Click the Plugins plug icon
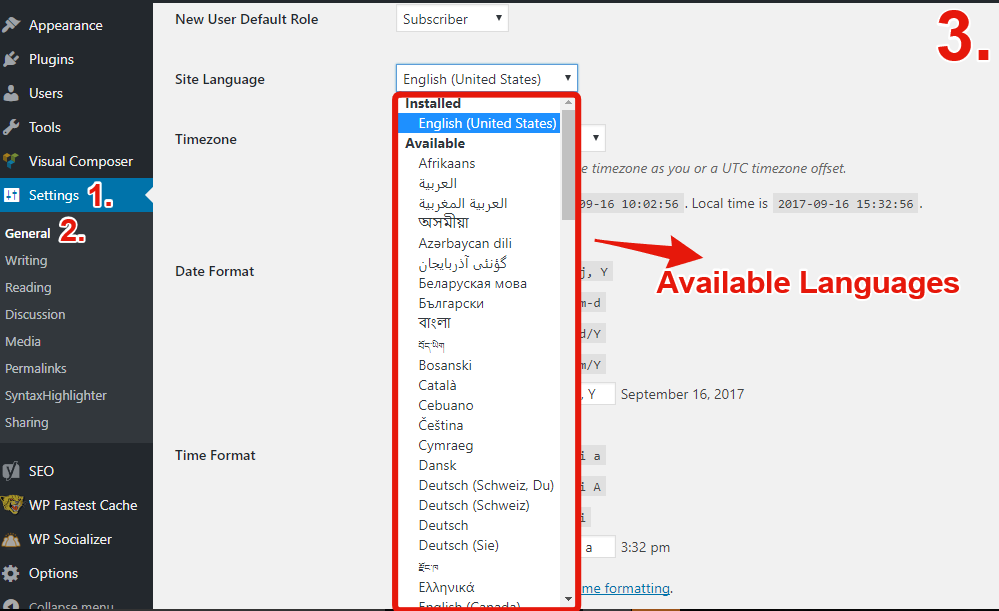This screenshot has width=999, height=611. [12, 59]
